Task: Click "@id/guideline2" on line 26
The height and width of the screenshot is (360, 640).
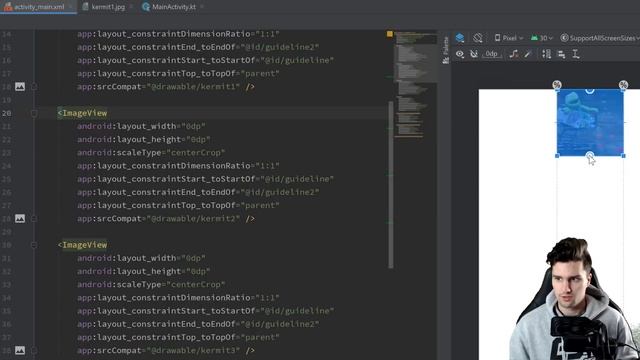Action: [280, 192]
